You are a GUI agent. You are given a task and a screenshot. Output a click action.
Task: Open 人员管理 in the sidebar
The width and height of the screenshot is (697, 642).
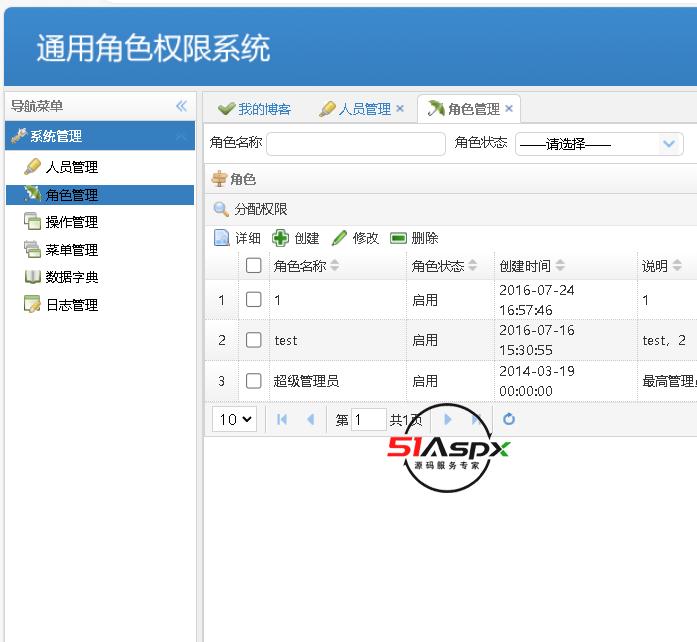[71, 167]
